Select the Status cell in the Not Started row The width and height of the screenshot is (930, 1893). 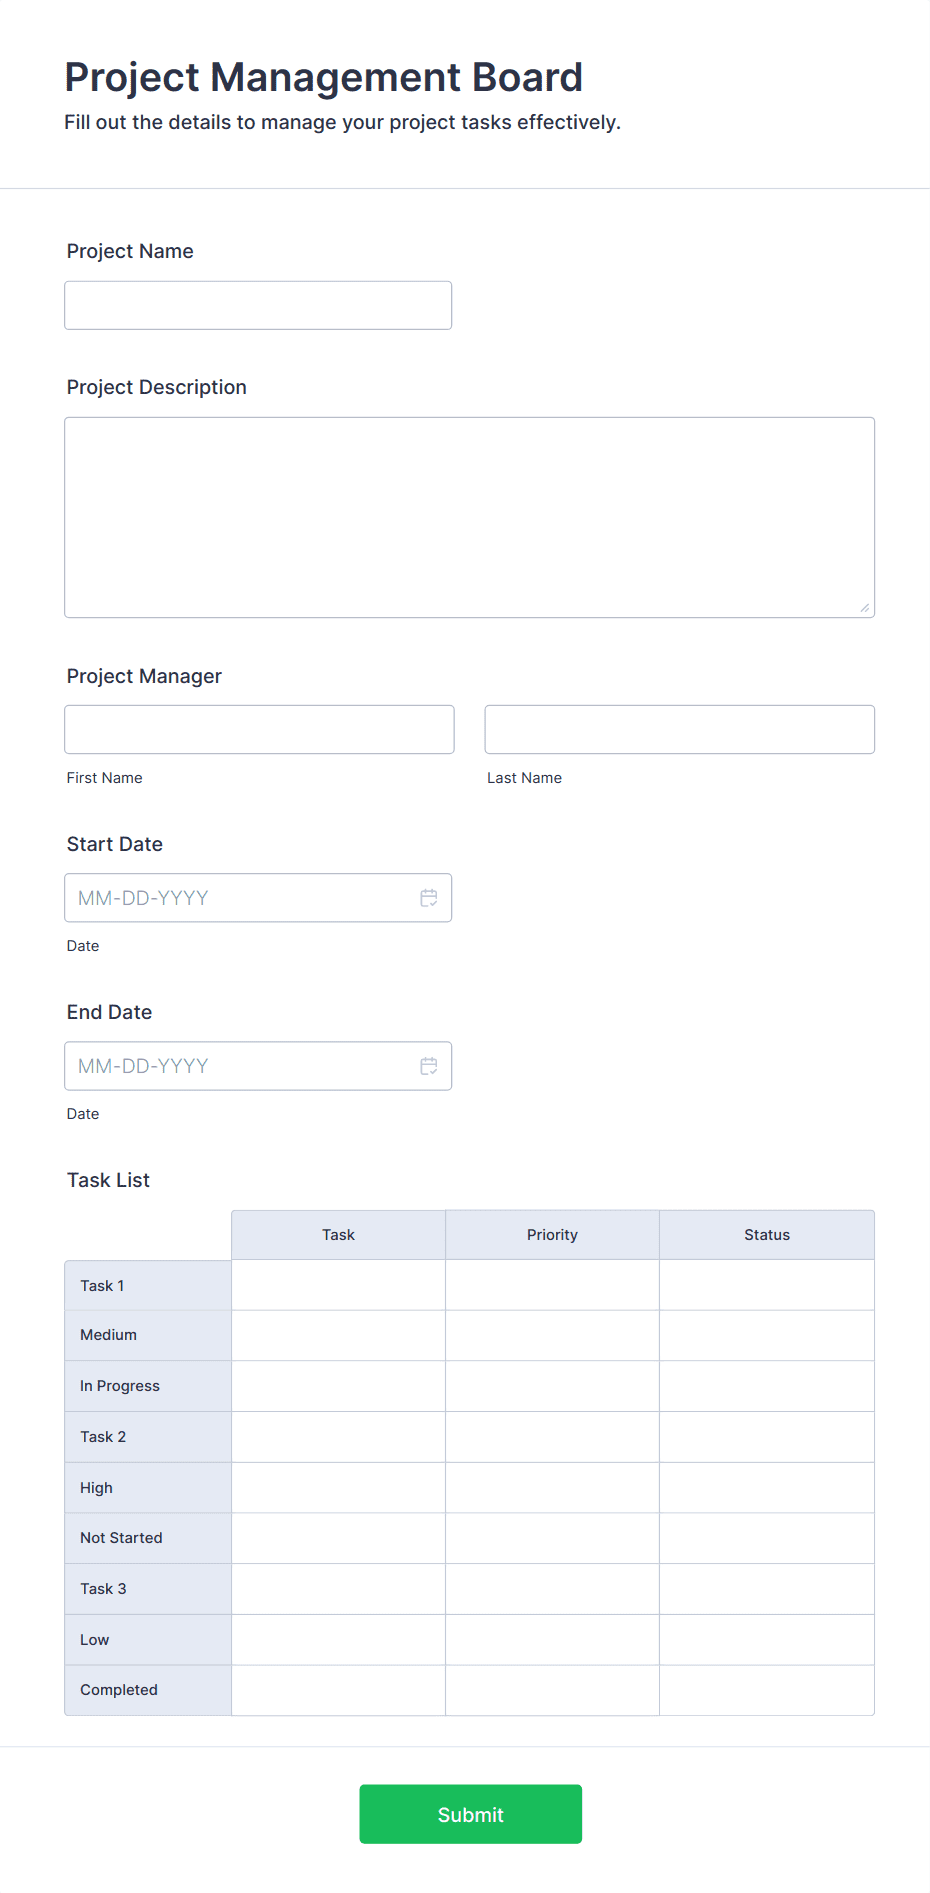pos(766,1538)
